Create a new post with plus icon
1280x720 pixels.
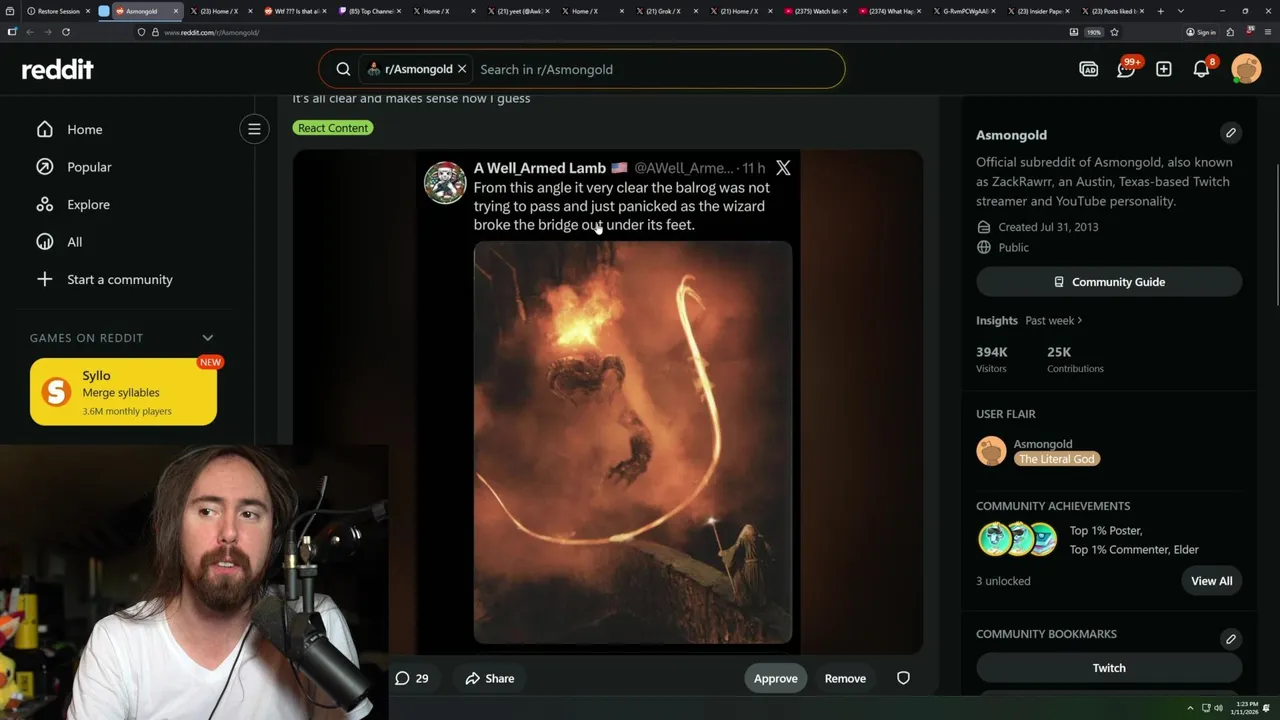click(x=1164, y=69)
